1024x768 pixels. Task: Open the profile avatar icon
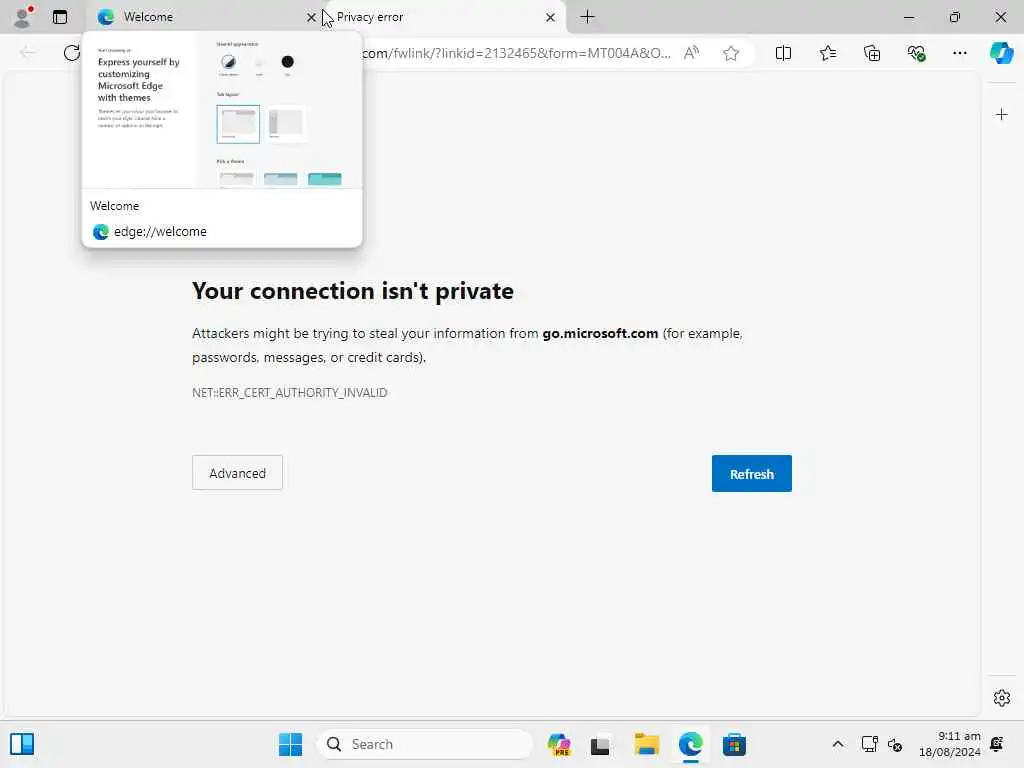click(23, 17)
